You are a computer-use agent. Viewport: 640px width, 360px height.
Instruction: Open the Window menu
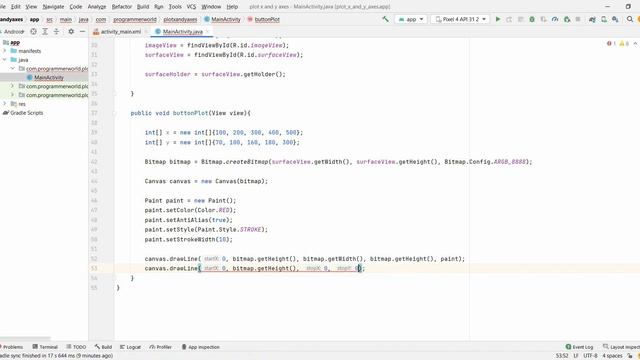[x=211, y=7]
